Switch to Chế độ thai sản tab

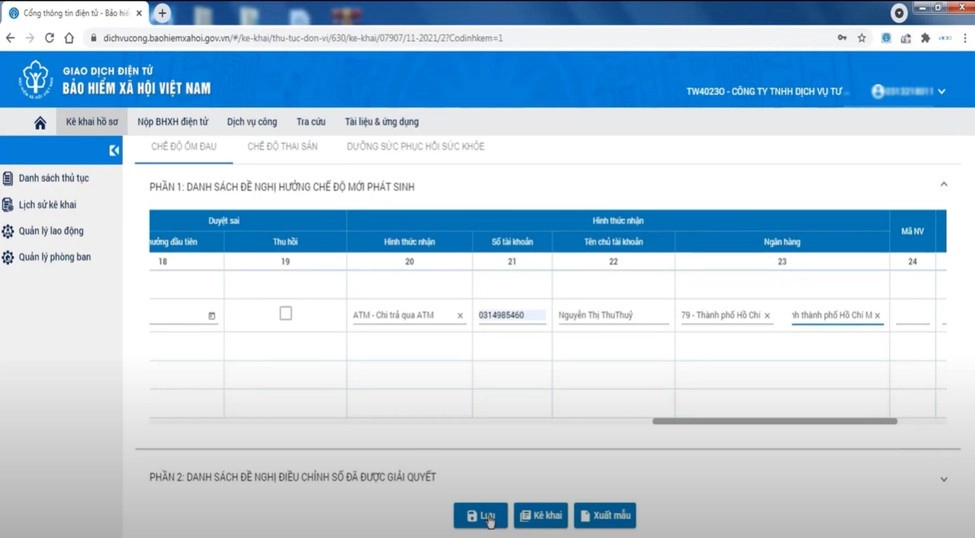pyautogui.click(x=281, y=146)
